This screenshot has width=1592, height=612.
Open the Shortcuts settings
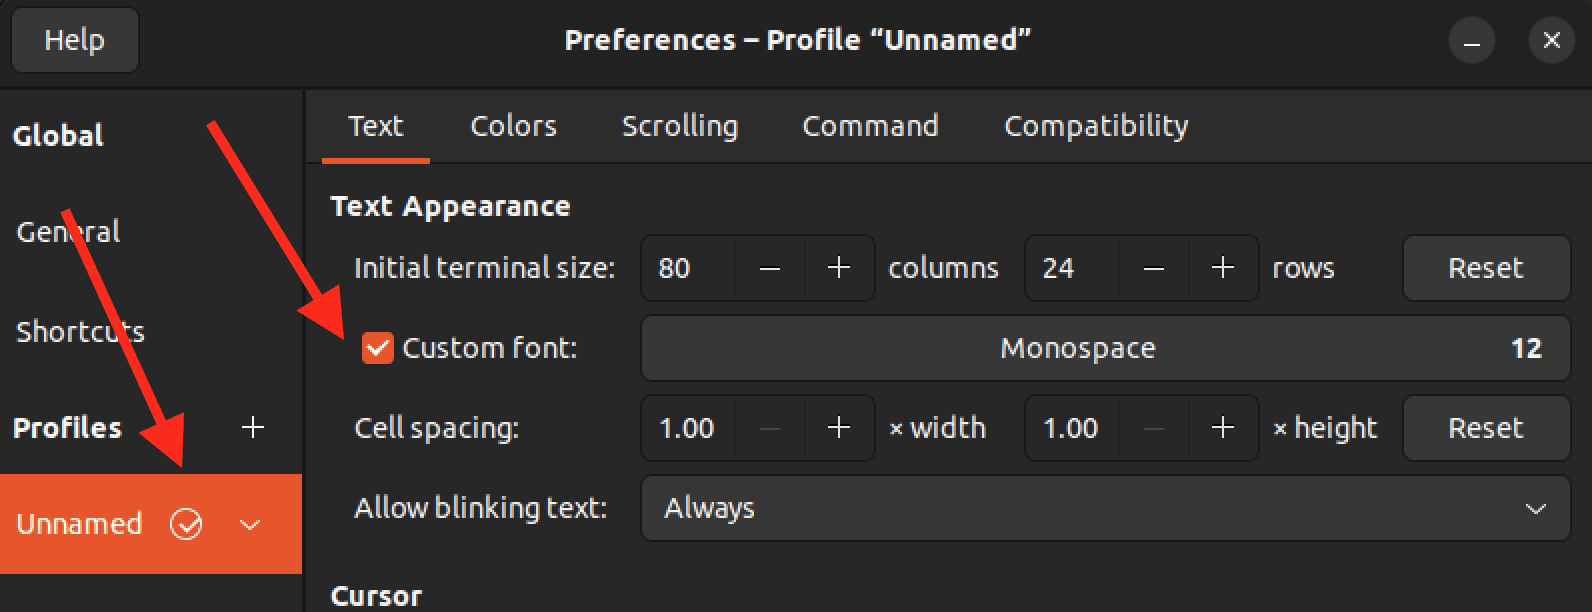pos(80,331)
